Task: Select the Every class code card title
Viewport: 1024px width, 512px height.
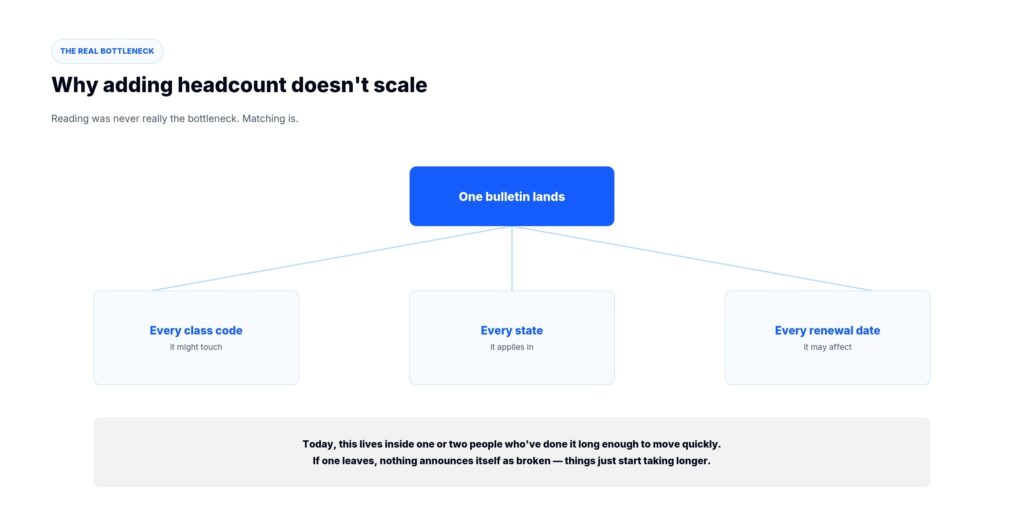Action: (196, 330)
